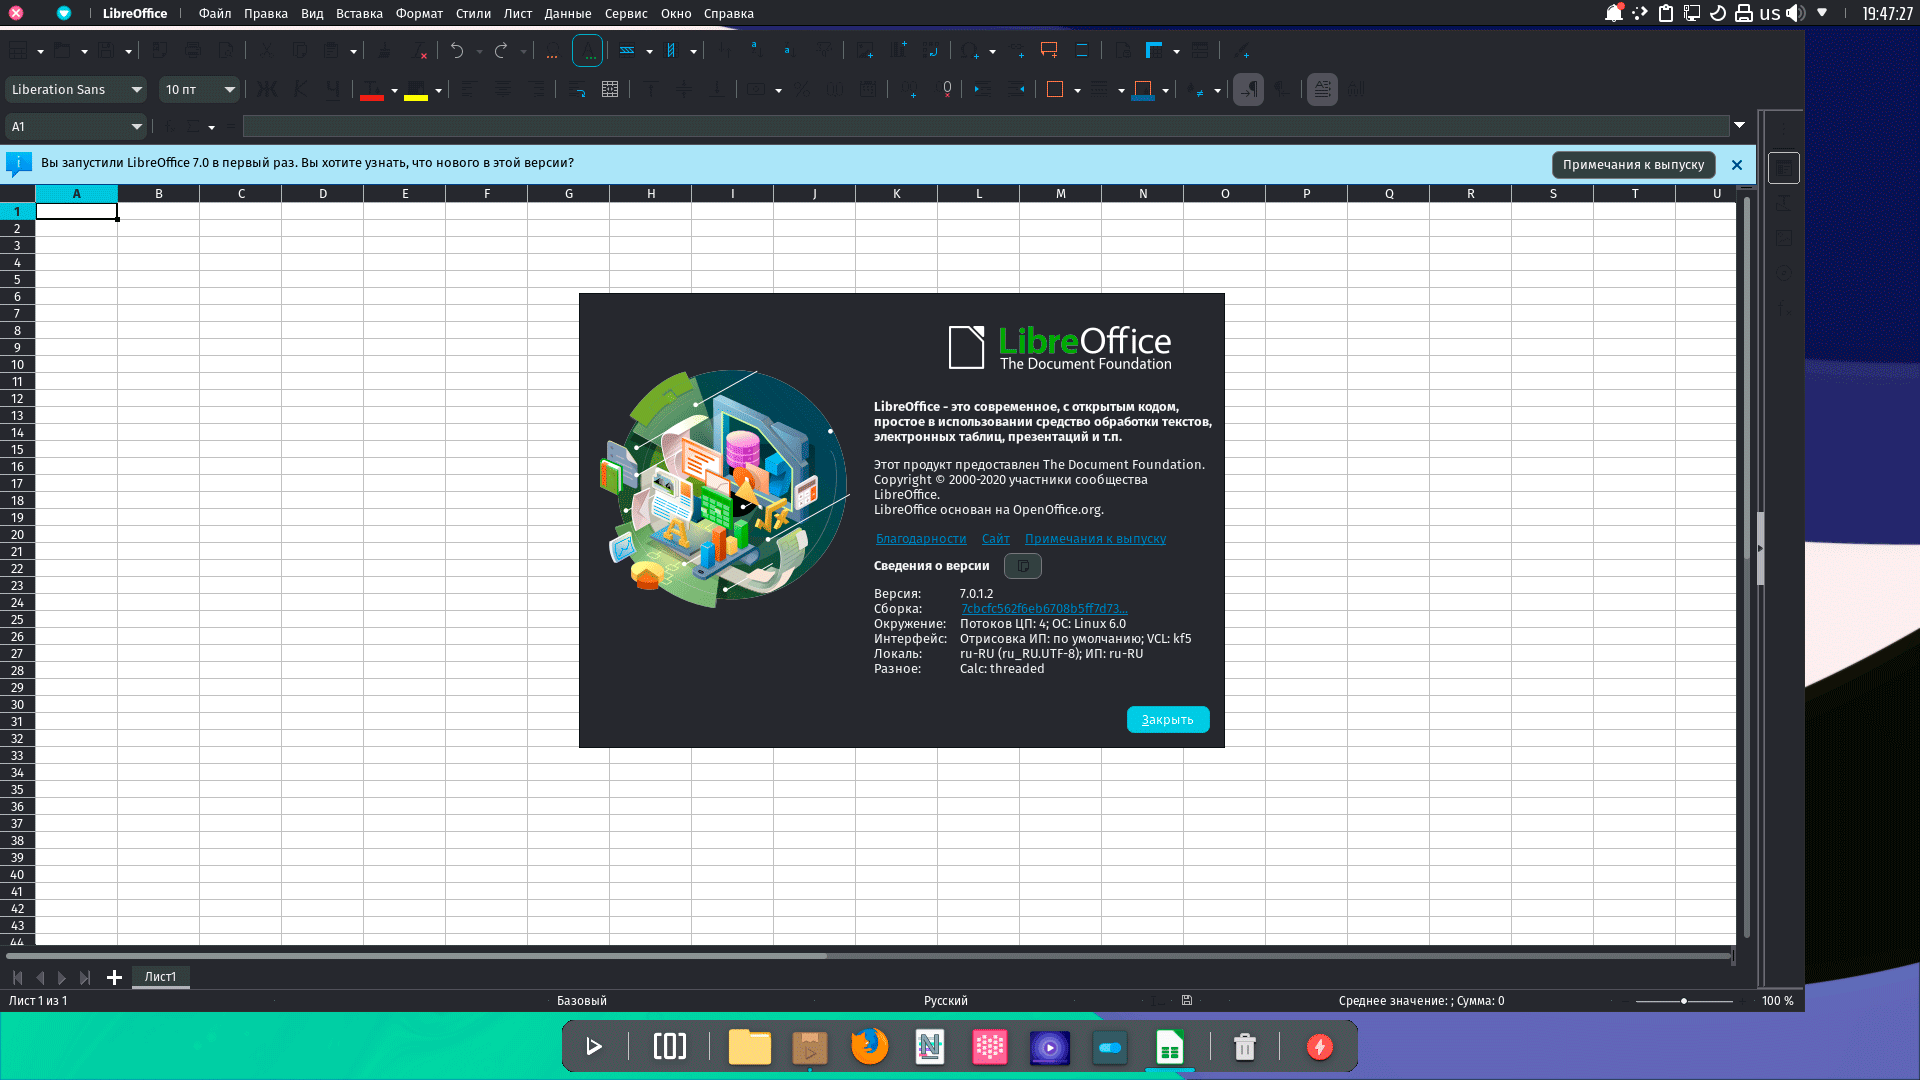Viewport: 1920px width, 1080px height.
Task: Toggle automatic spell checking
Action: 588,51
